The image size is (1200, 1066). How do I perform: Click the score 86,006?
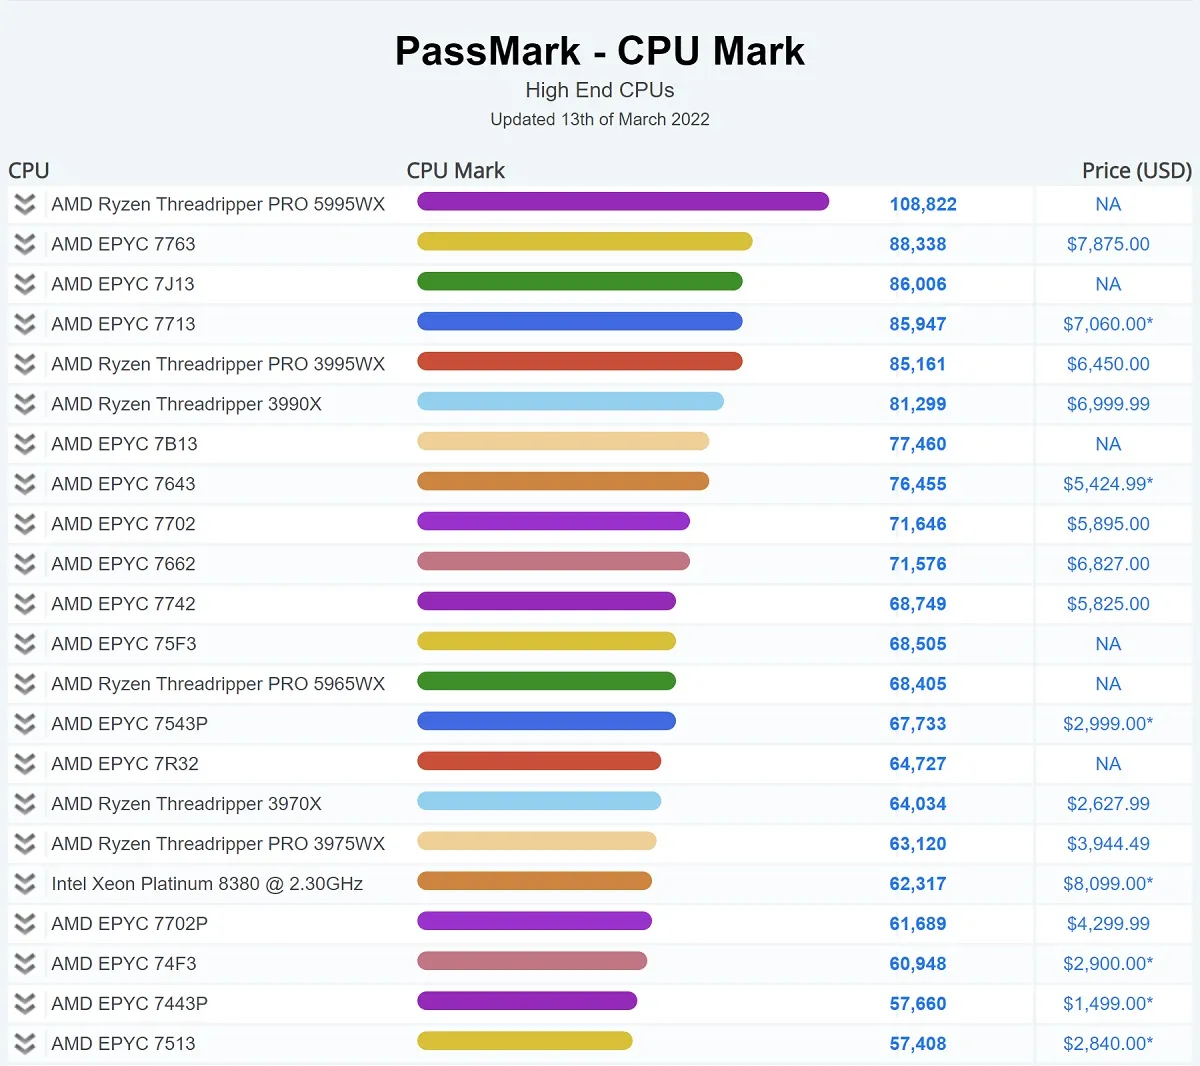point(918,284)
